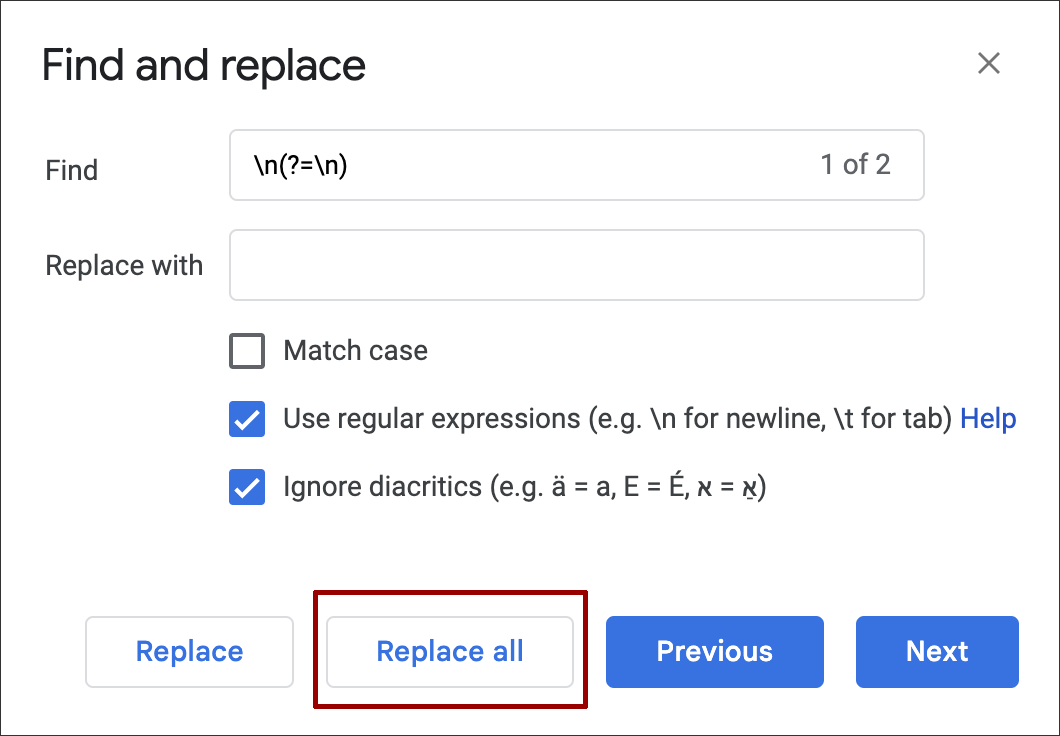Viewport: 1060px width, 736px height.
Task: Open the Help link for regular expressions
Action: point(988,419)
